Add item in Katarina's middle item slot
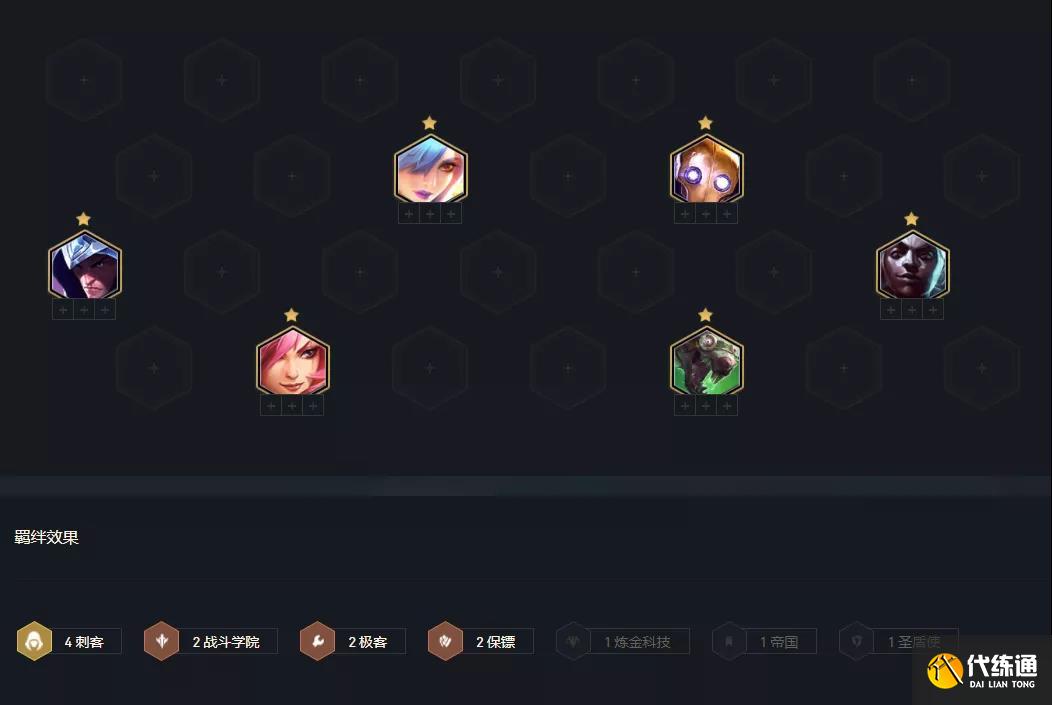The height and width of the screenshot is (705, 1052). coord(292,406)
